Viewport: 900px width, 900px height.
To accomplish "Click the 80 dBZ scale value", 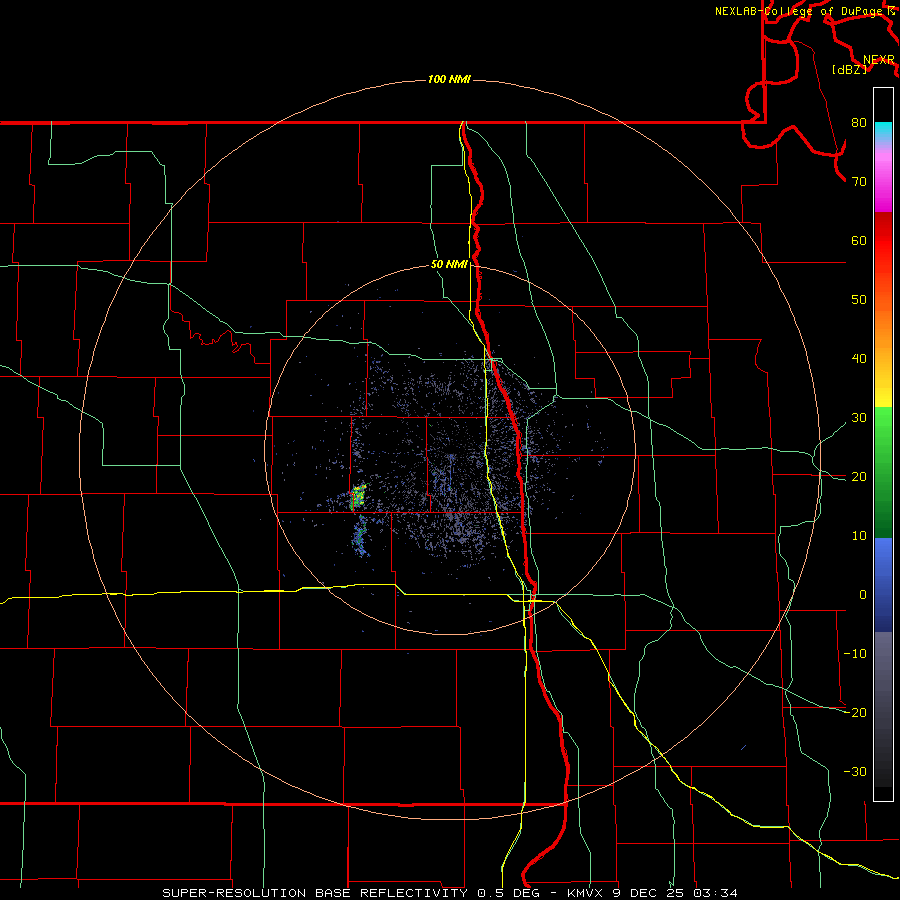I will (859, 123).
